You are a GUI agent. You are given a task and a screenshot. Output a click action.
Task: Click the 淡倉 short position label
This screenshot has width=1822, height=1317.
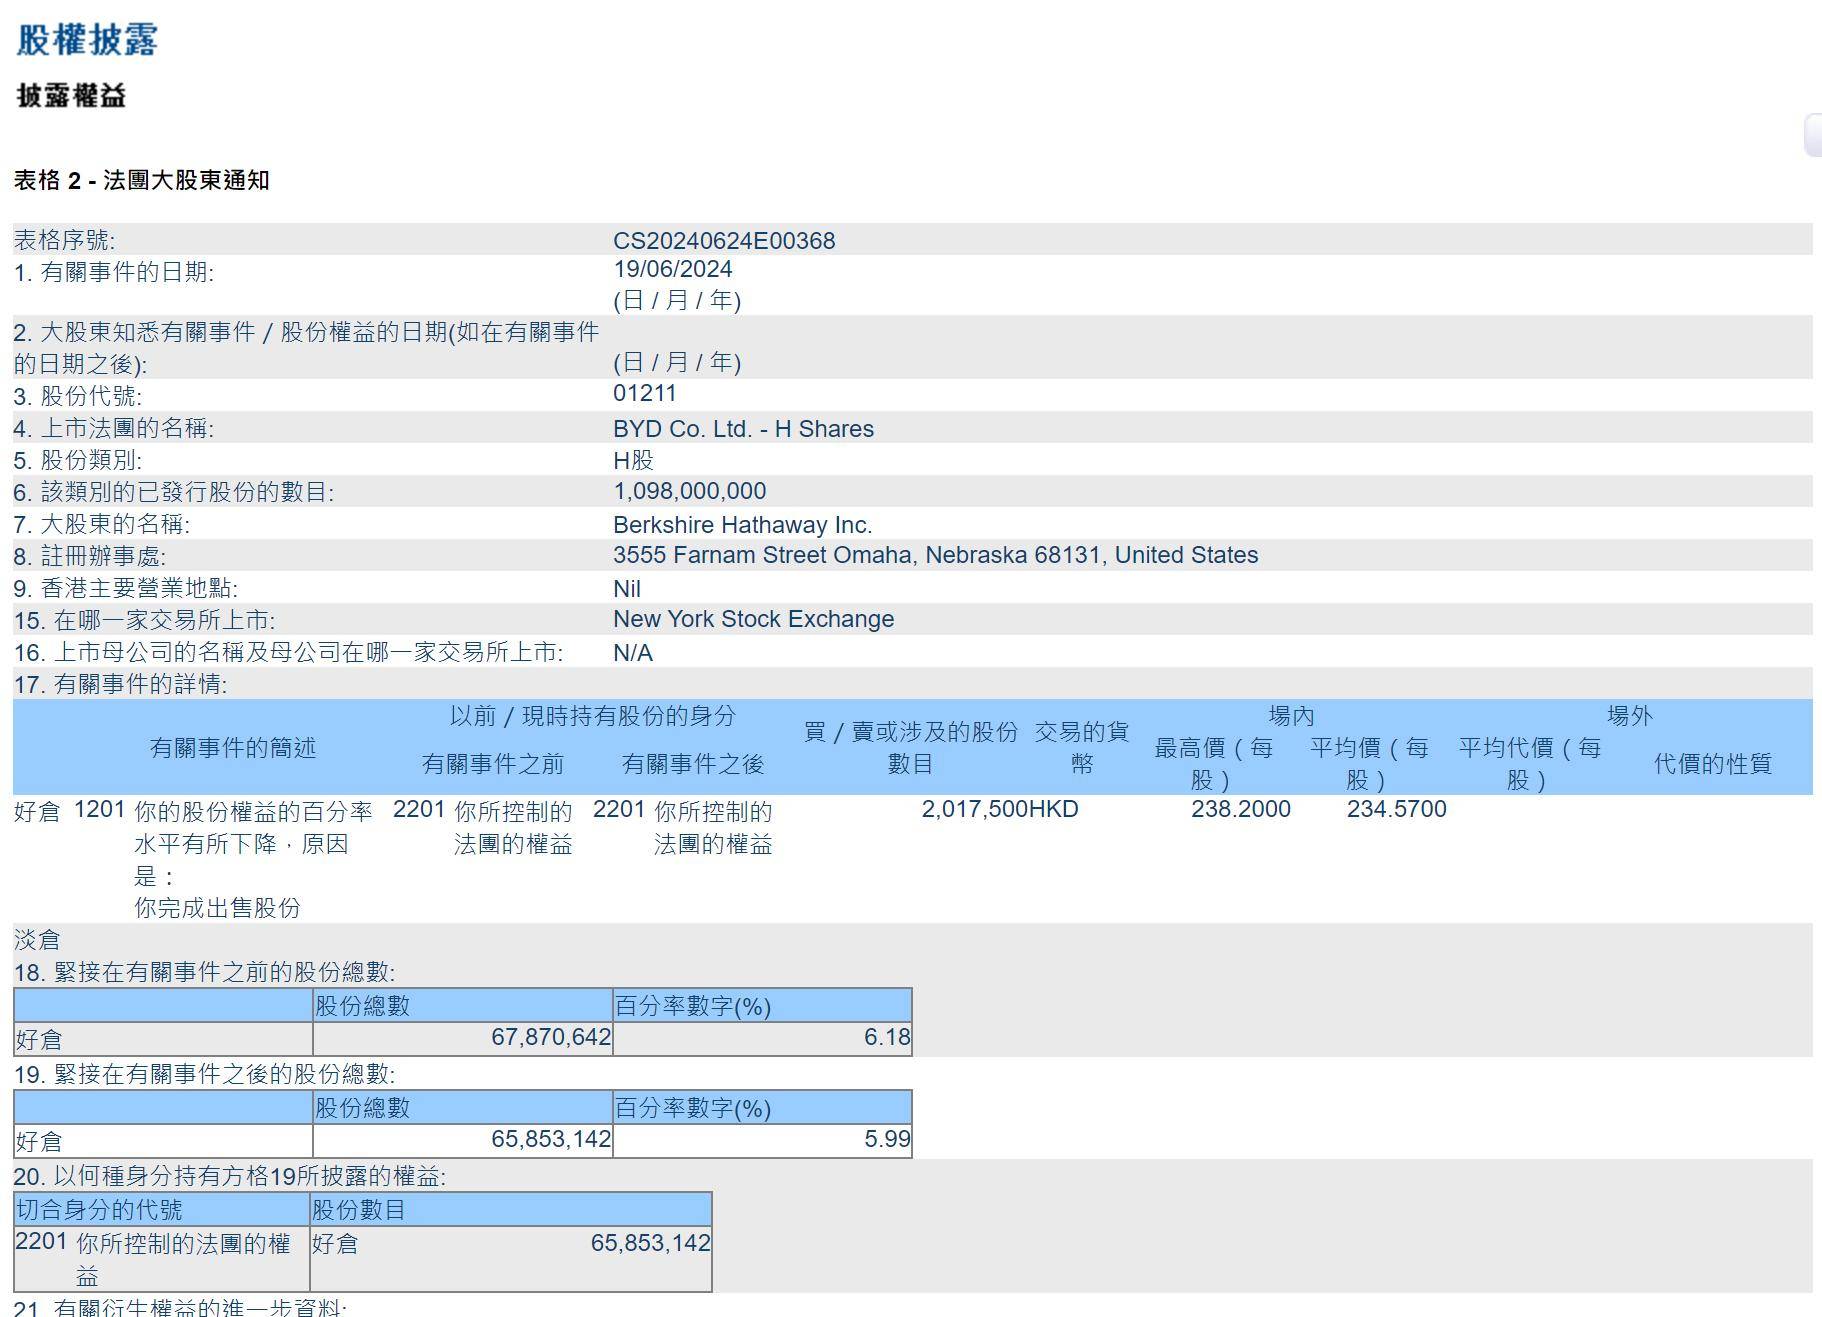click(37, 940)
